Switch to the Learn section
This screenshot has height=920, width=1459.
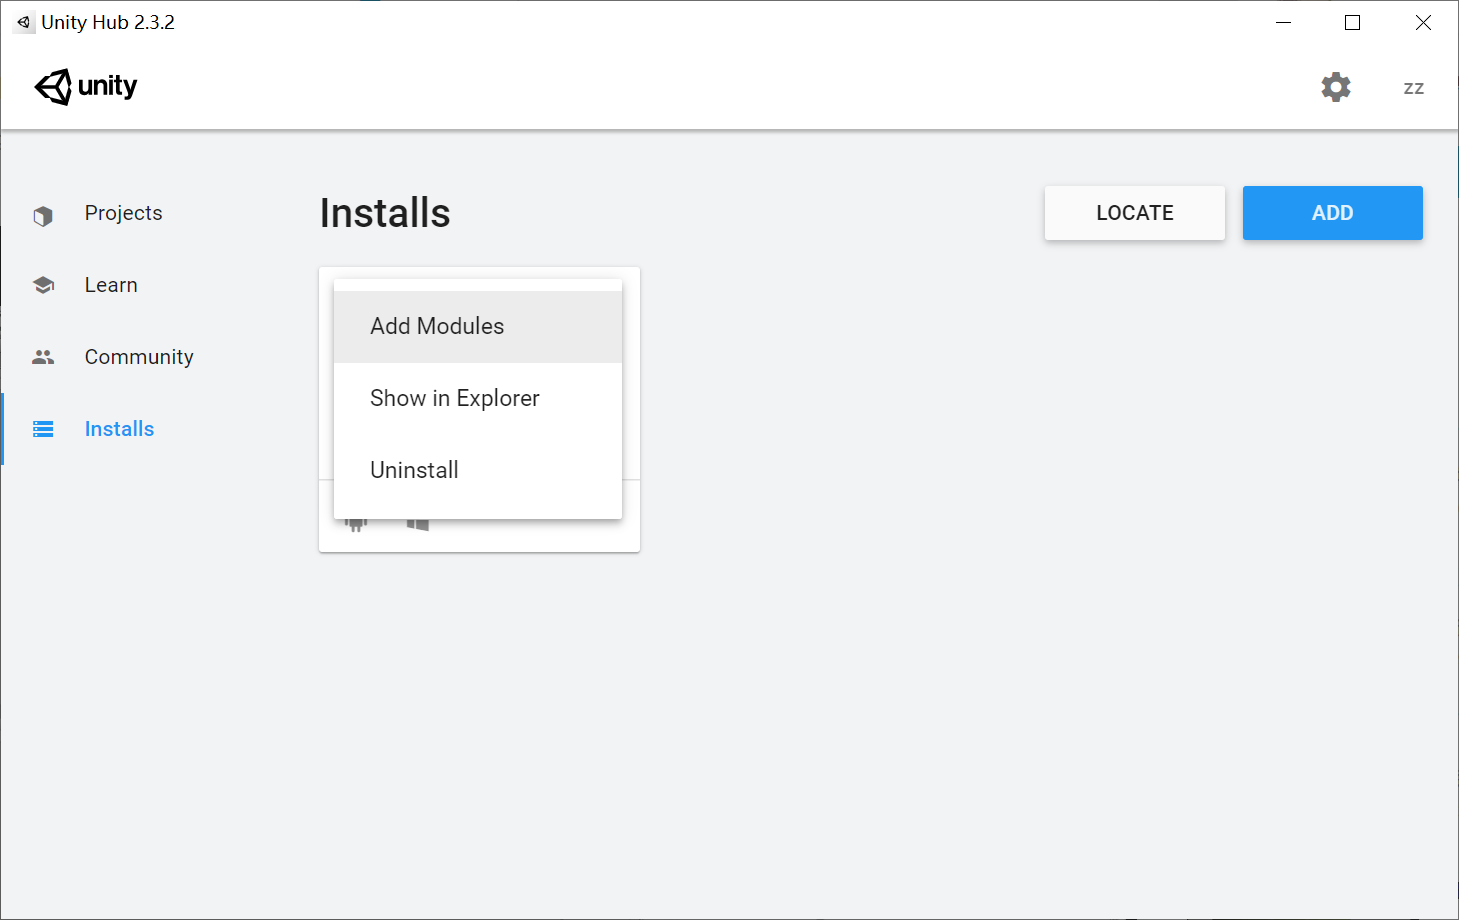point(111,284)
